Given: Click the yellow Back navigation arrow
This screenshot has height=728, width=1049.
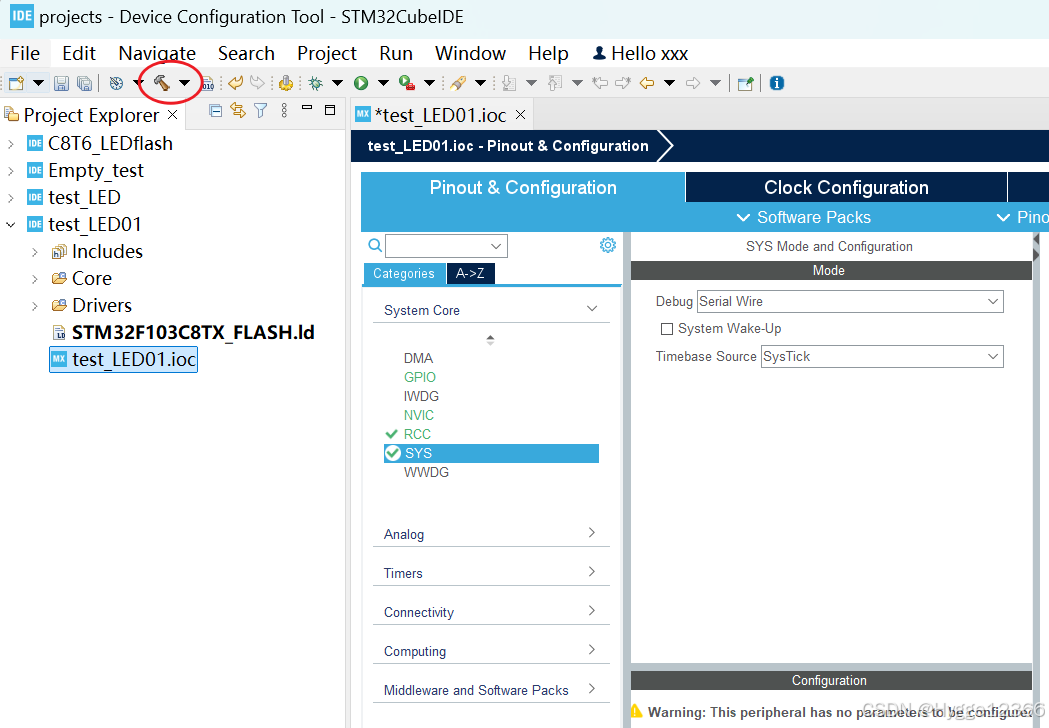Looking at the screenshot, I should (646, 83).
